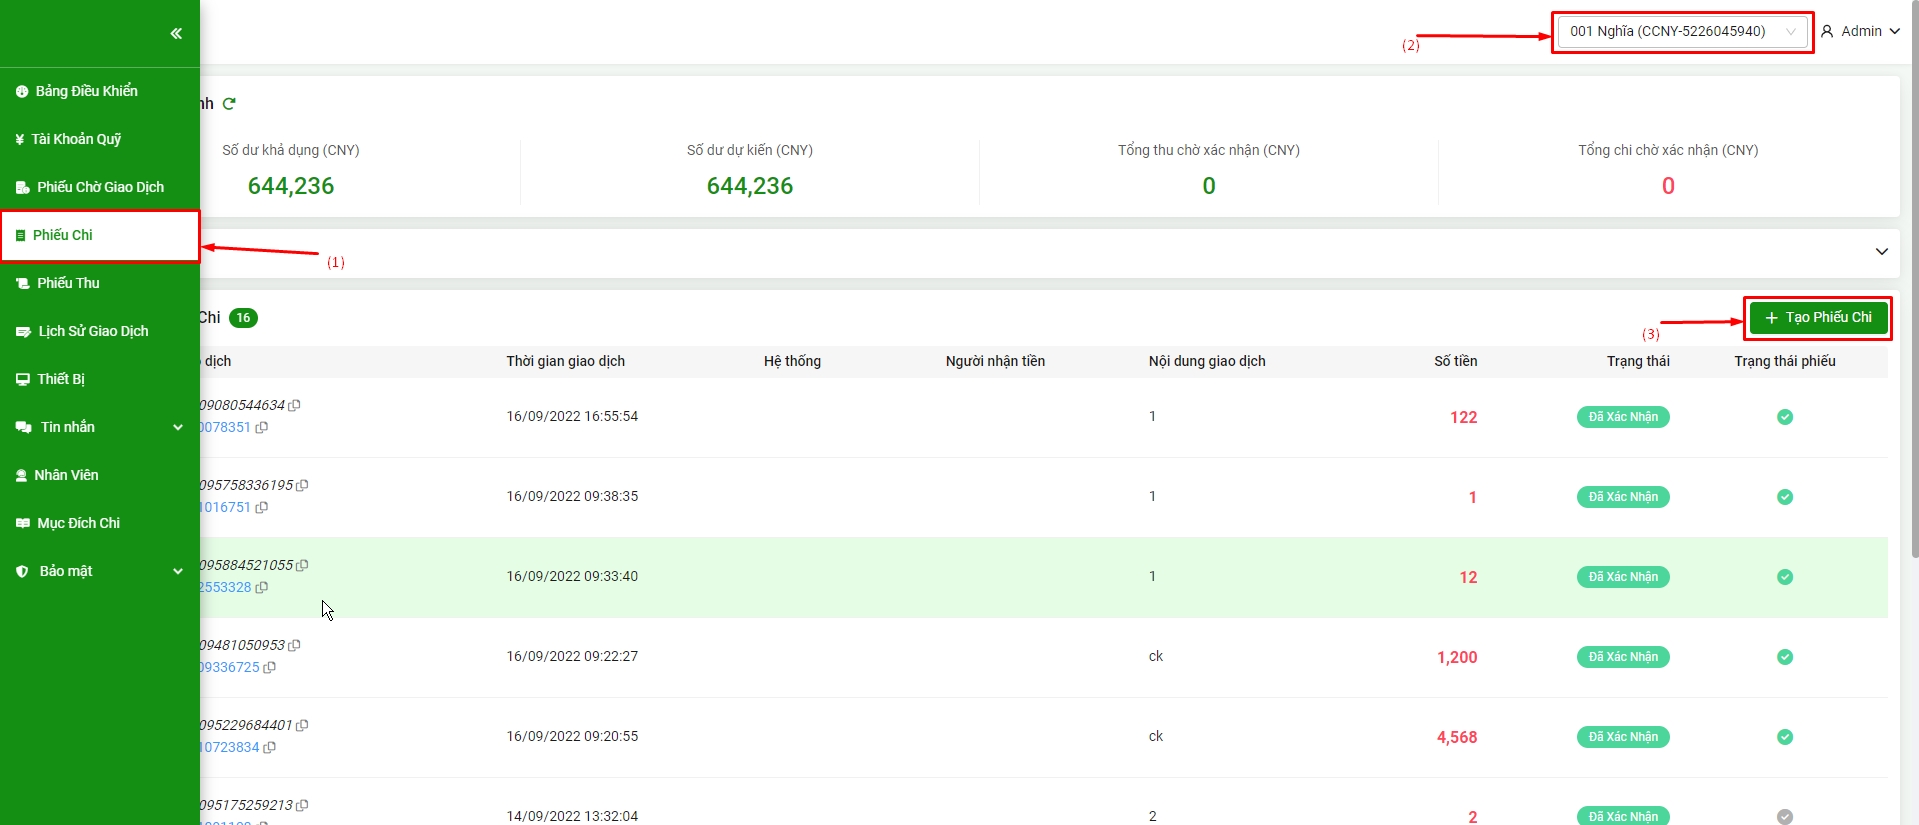This screenshot has width=1919, height=825.
Task: Expand the Bảo mật submenu
Action: coord(178,571)
